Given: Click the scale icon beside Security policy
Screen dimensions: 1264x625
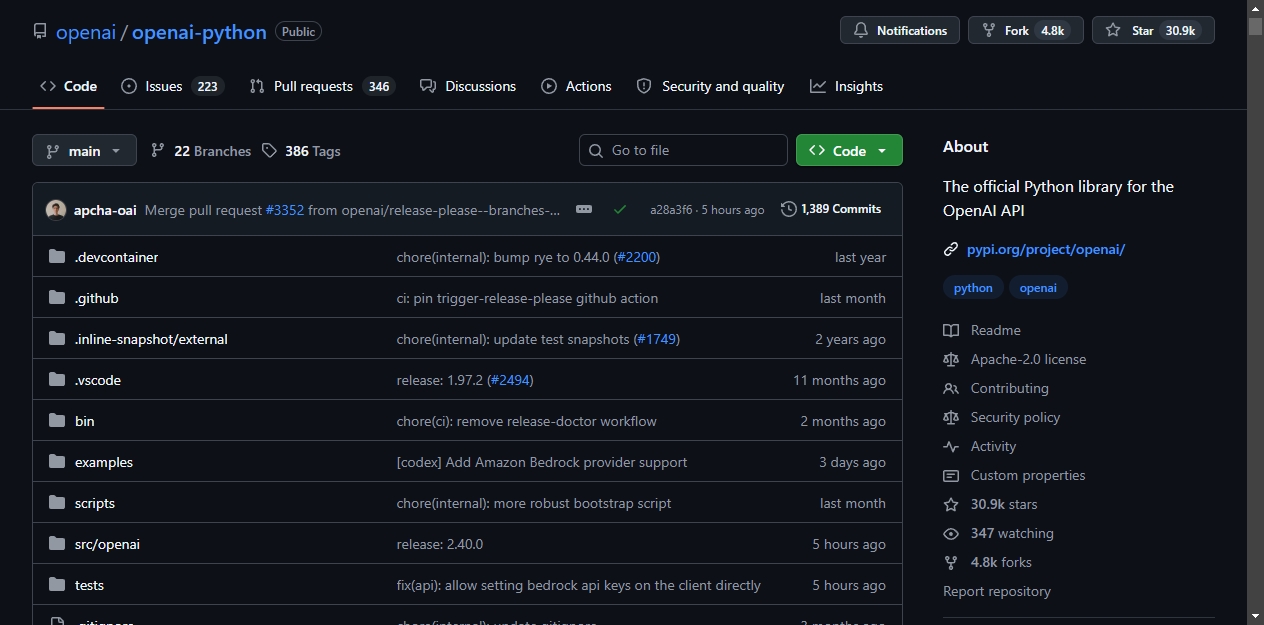Looking at the screenshot, I should pos(951,417).
